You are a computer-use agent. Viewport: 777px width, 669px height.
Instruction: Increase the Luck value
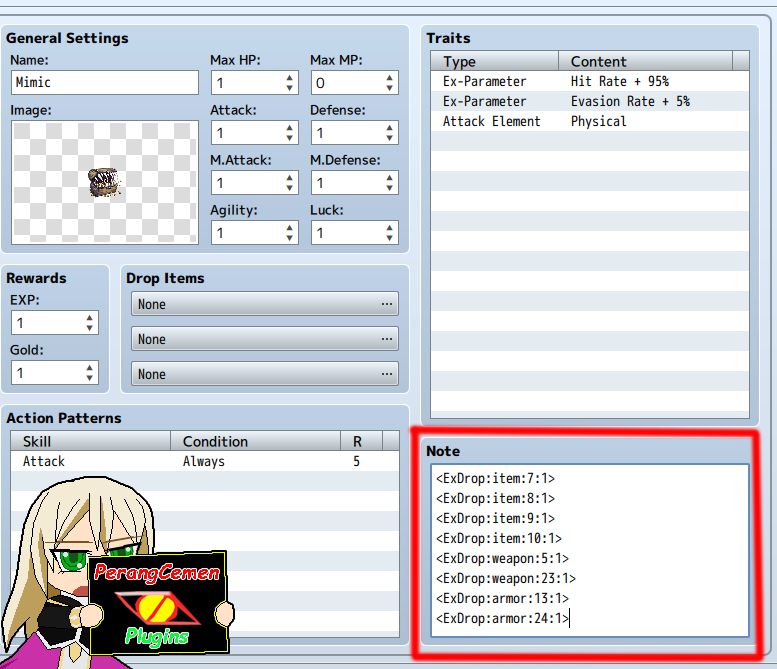click(389, 227)
